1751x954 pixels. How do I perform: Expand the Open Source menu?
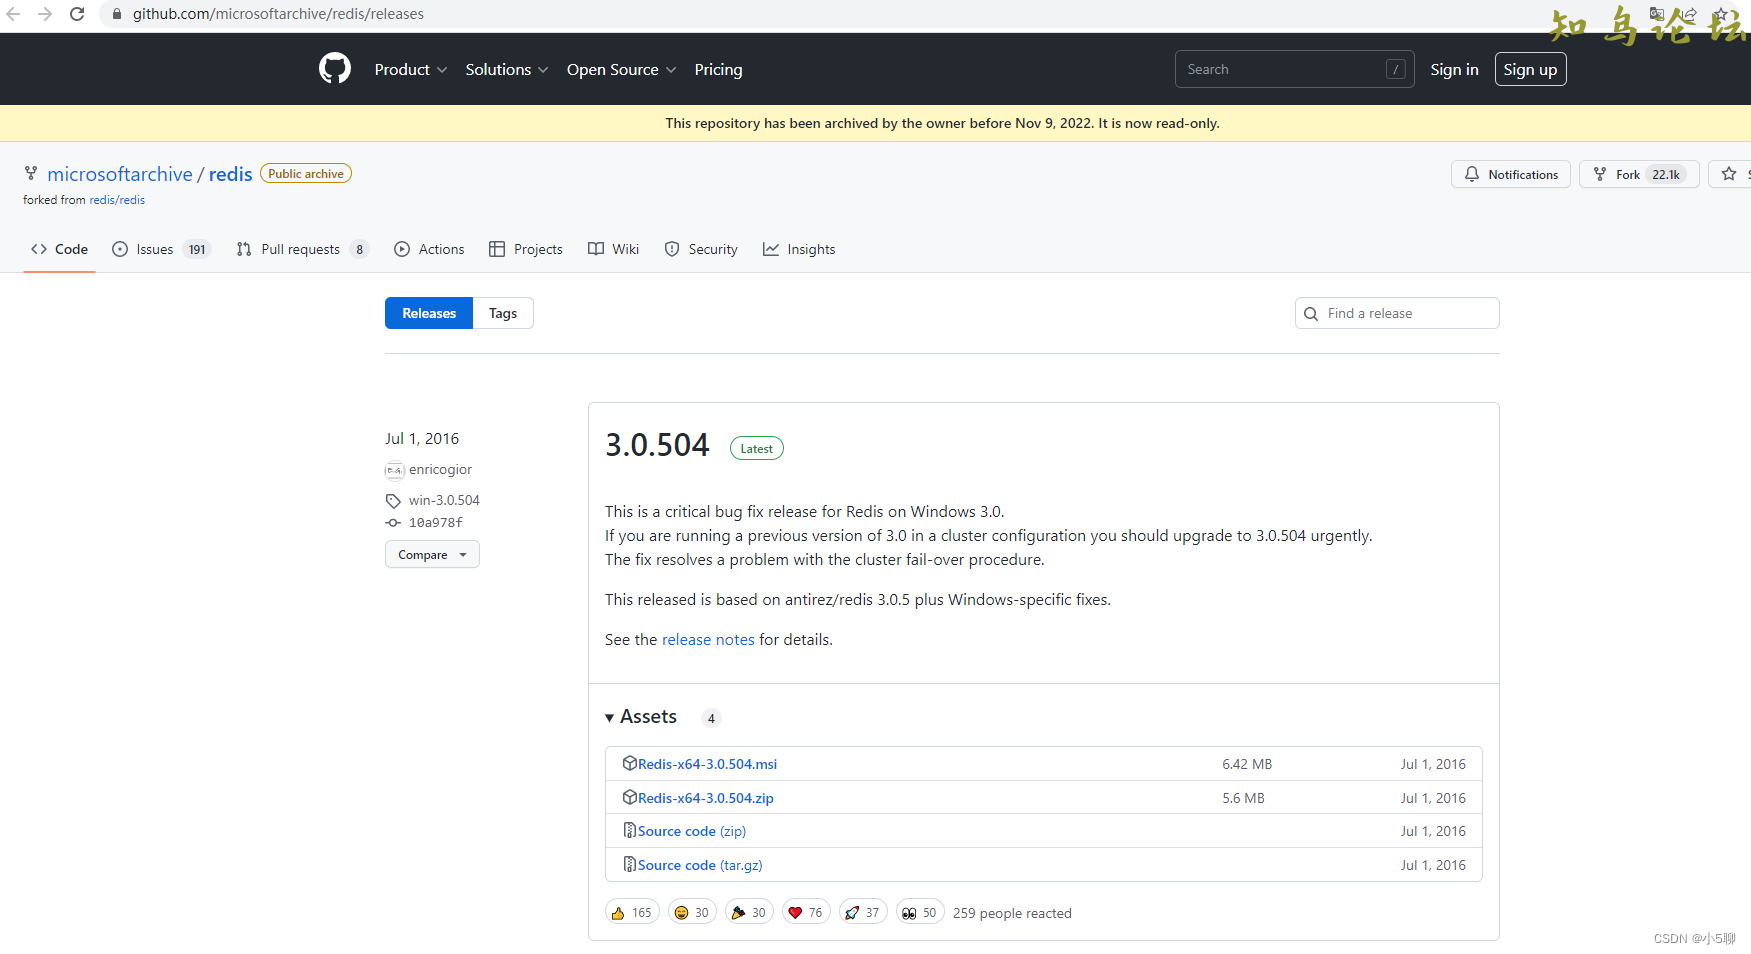[x=621, y=69]
